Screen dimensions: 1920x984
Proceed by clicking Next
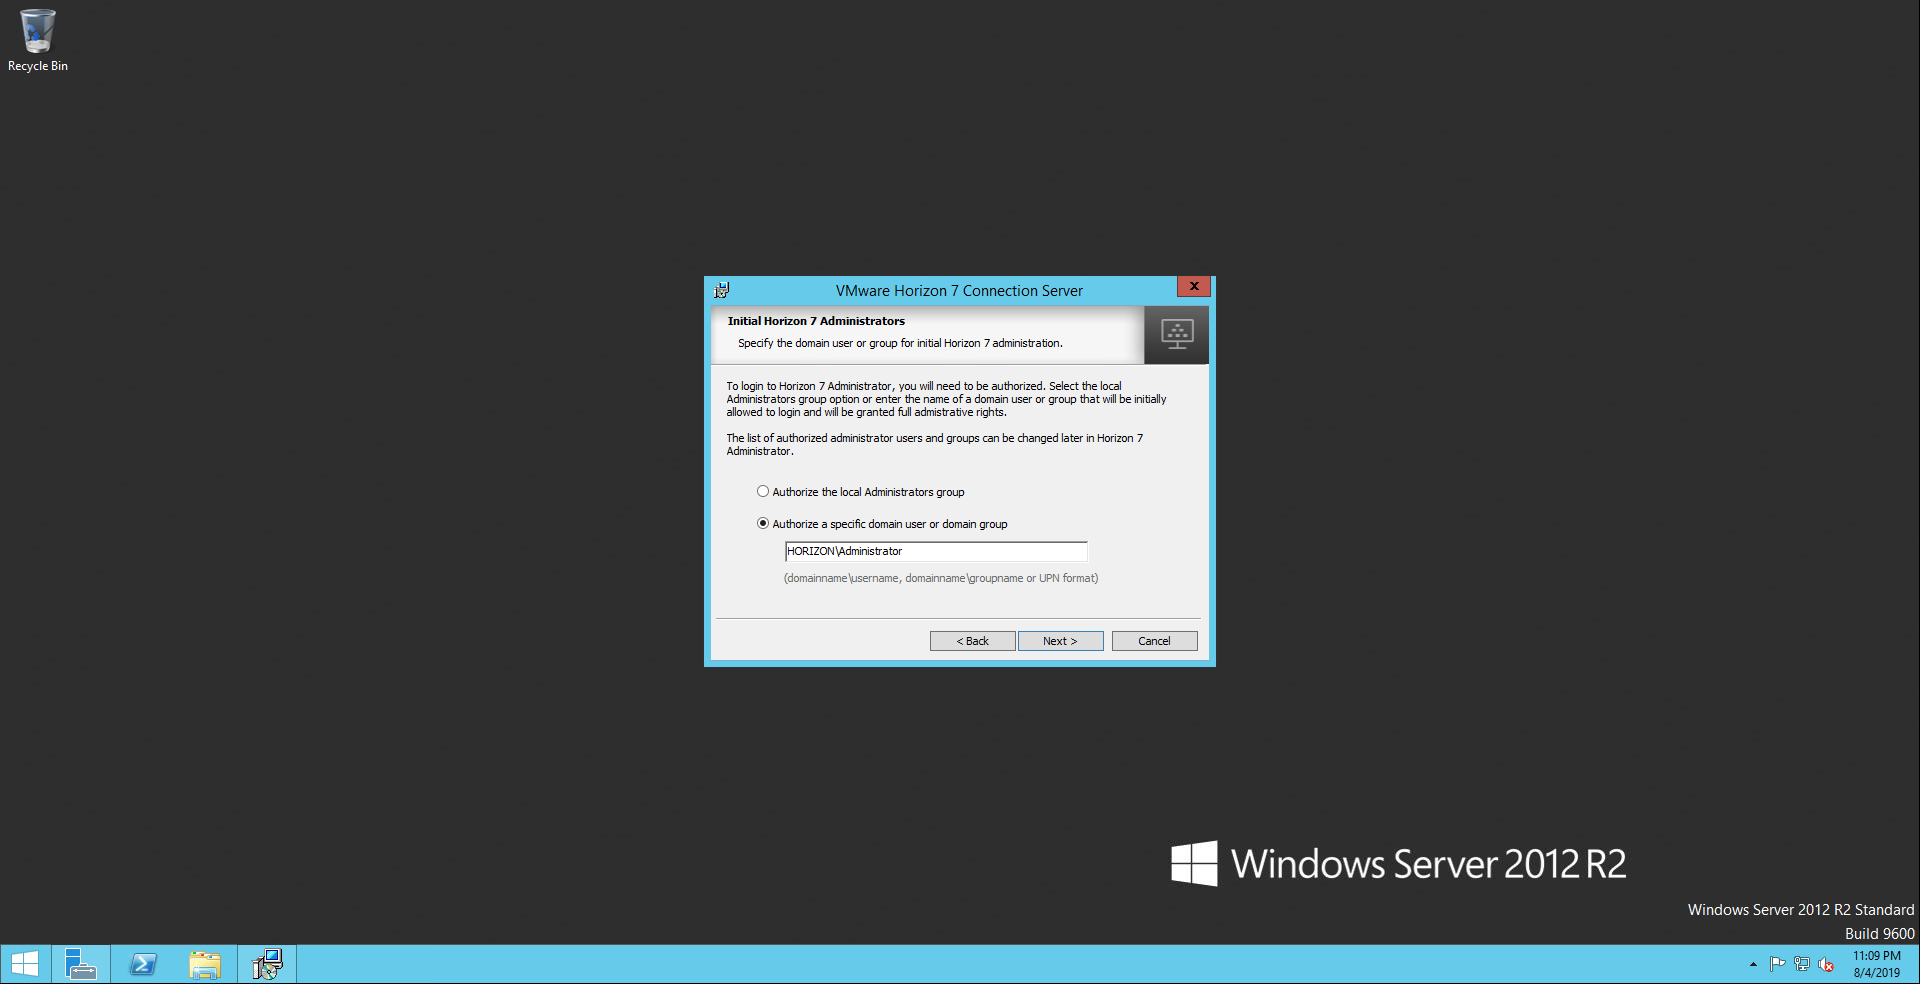click(1060, 641)
